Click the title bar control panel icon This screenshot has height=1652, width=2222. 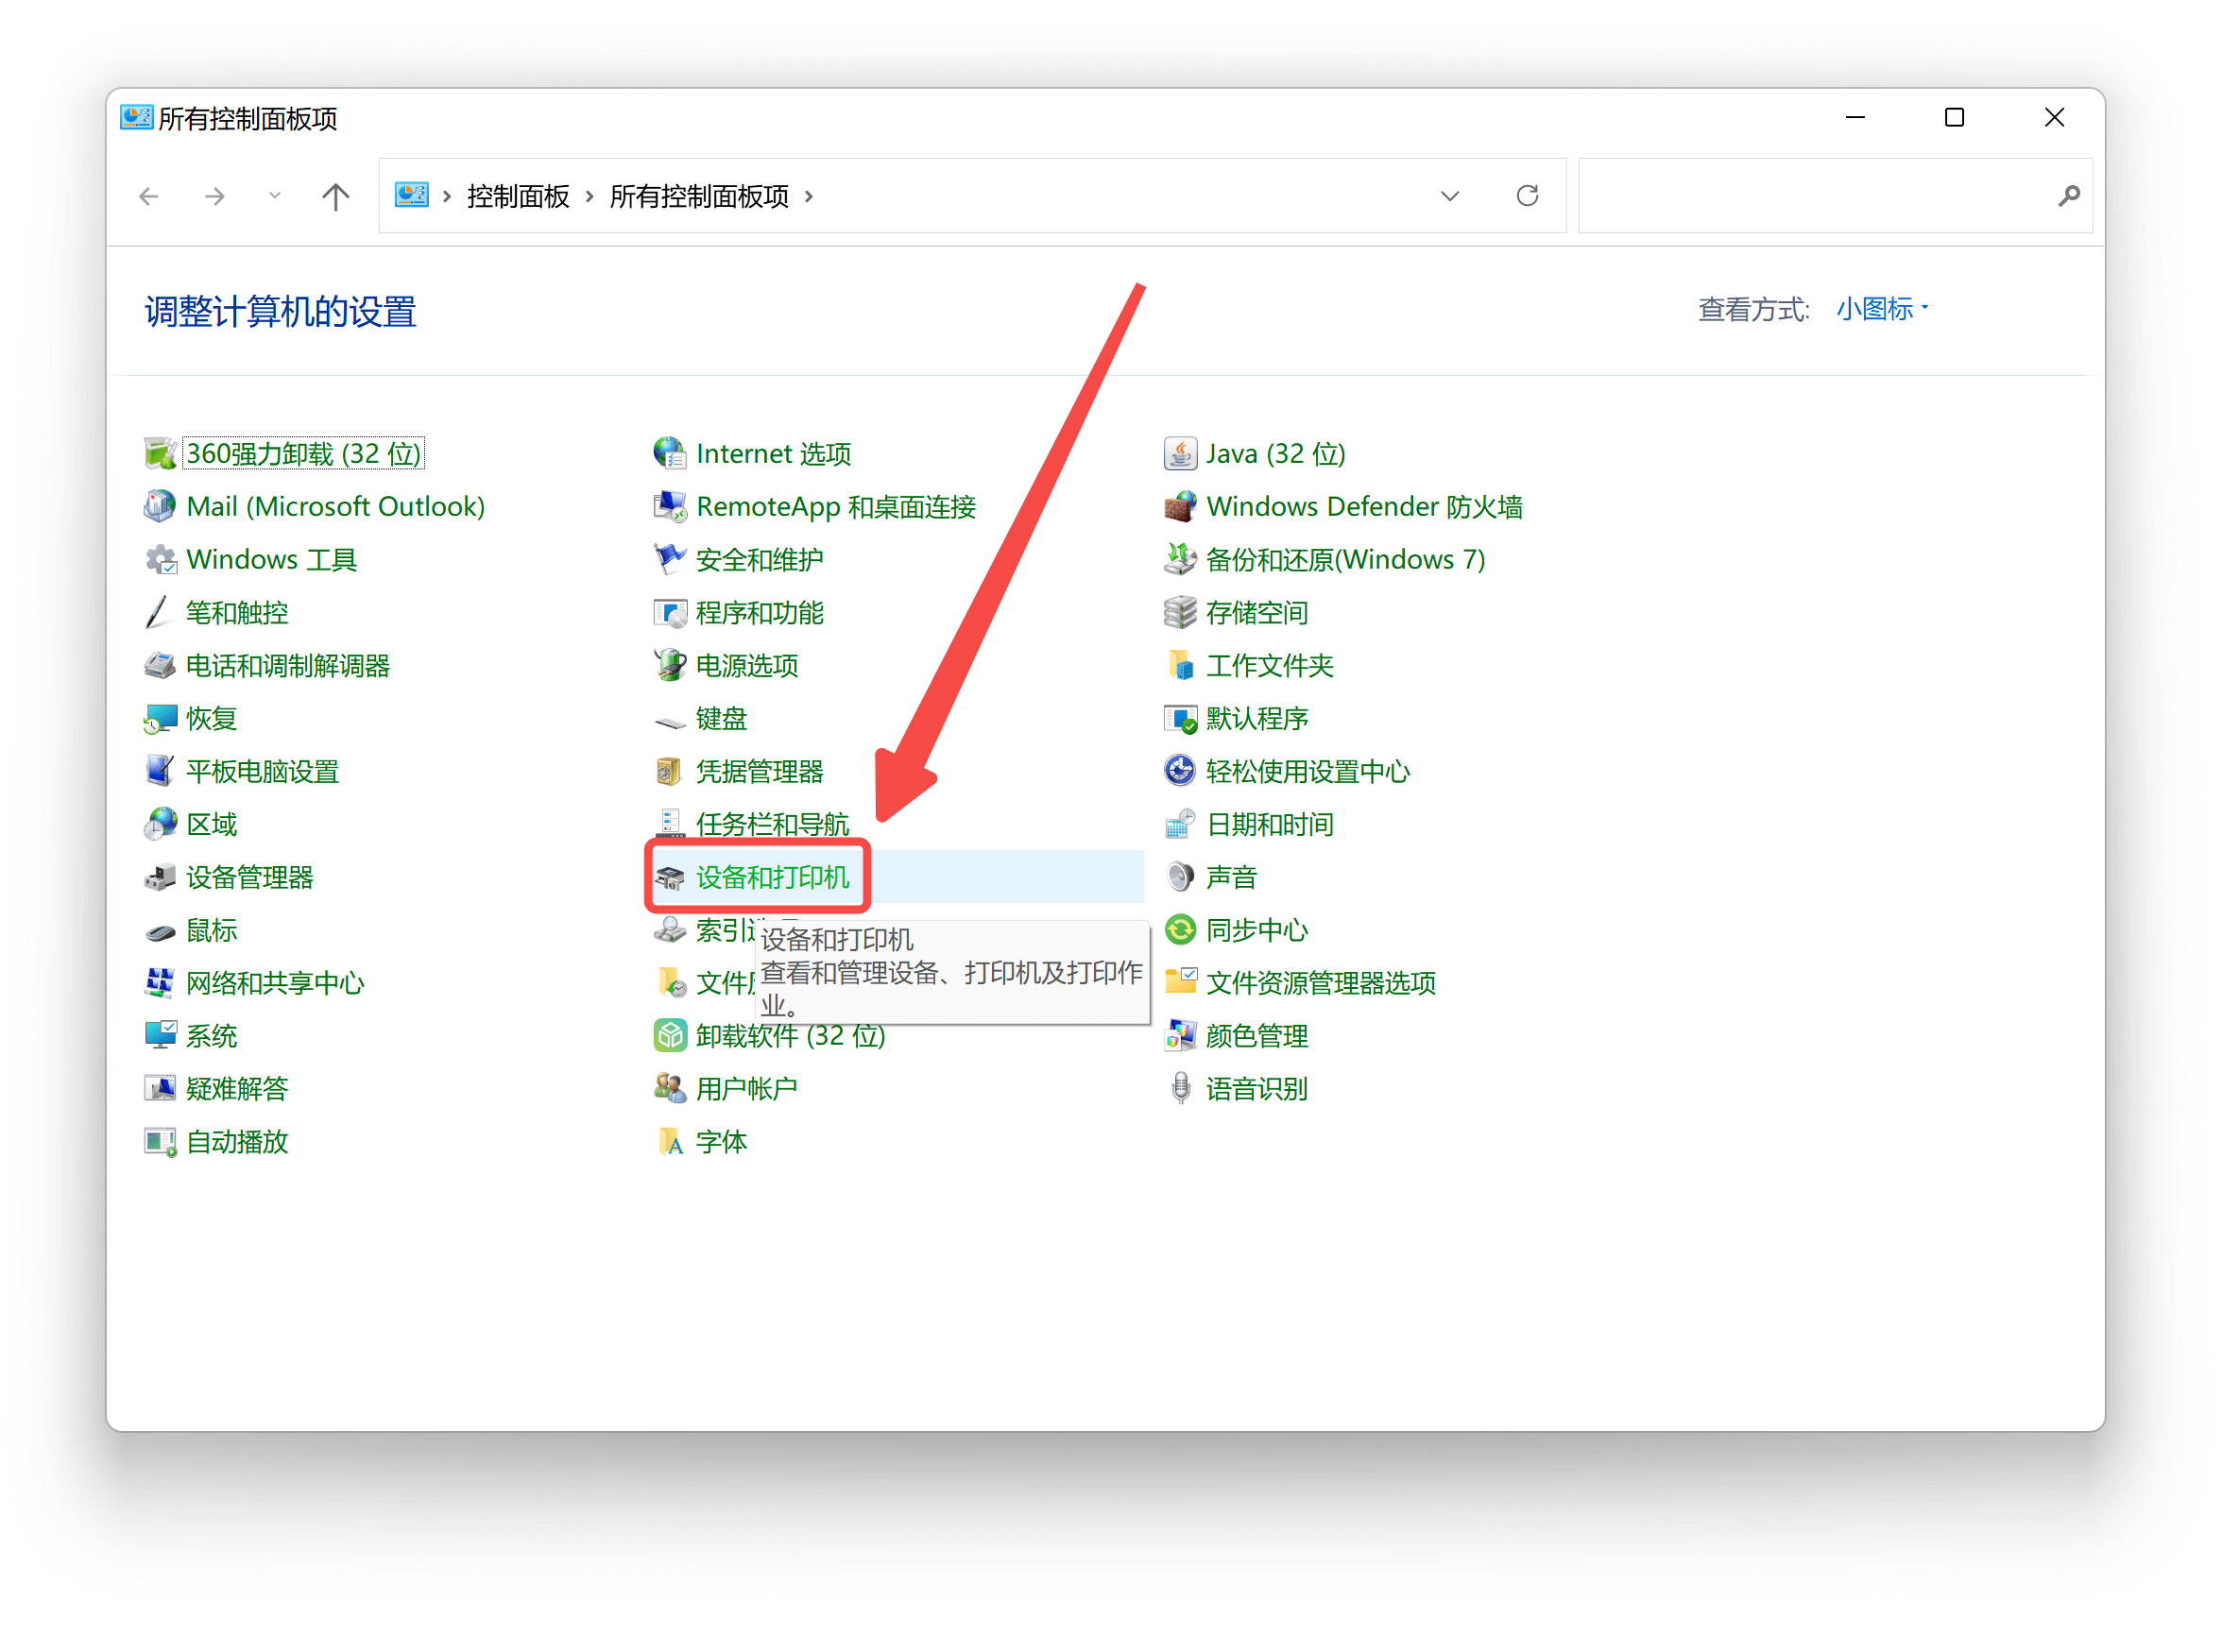coord(136,118)
